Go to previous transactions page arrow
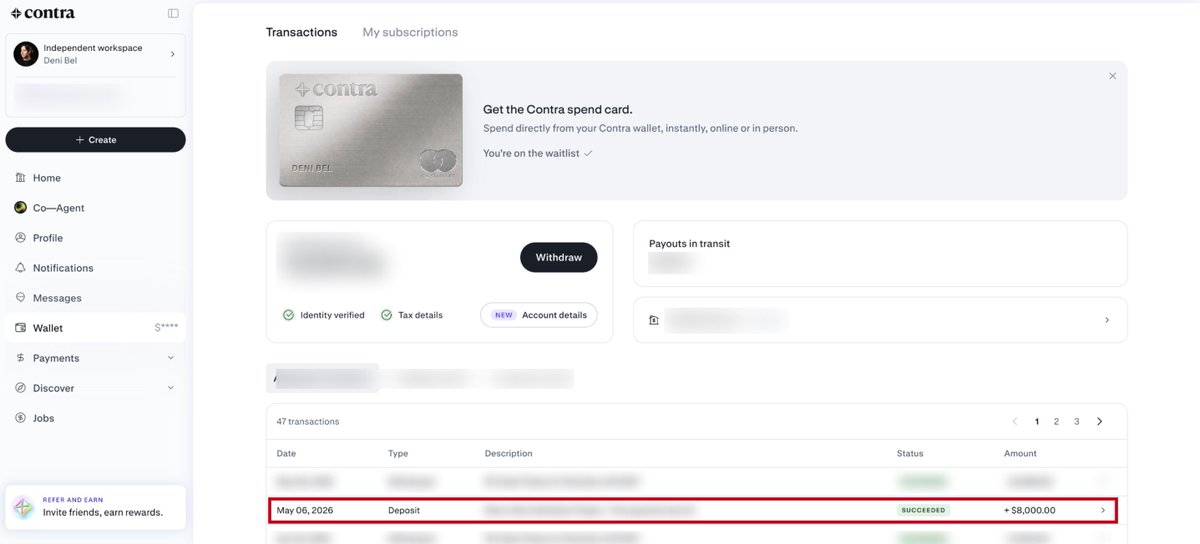Image resolution: width=1200 pixels, height=544 pixels. click(x=1015, y=422)
